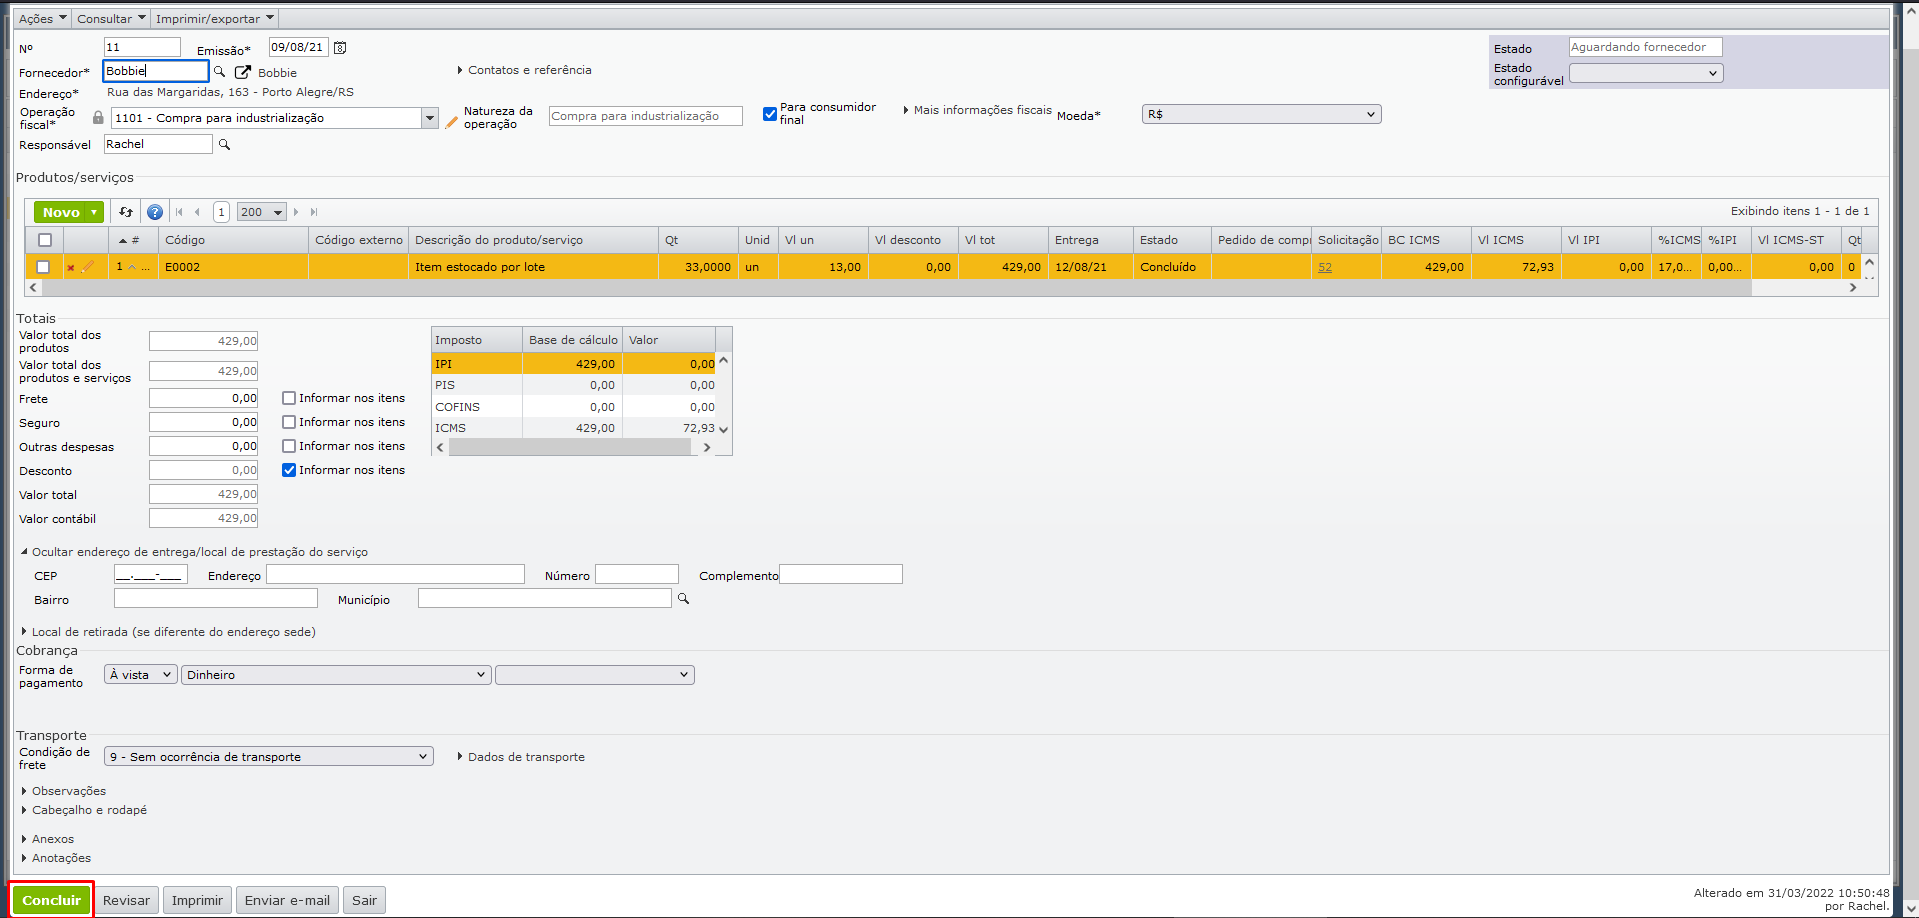This screenshot has height=918, width=1919.
Task: Click the Município search magnifier icon
Action: pyautogui.click(x=684, y=599)
